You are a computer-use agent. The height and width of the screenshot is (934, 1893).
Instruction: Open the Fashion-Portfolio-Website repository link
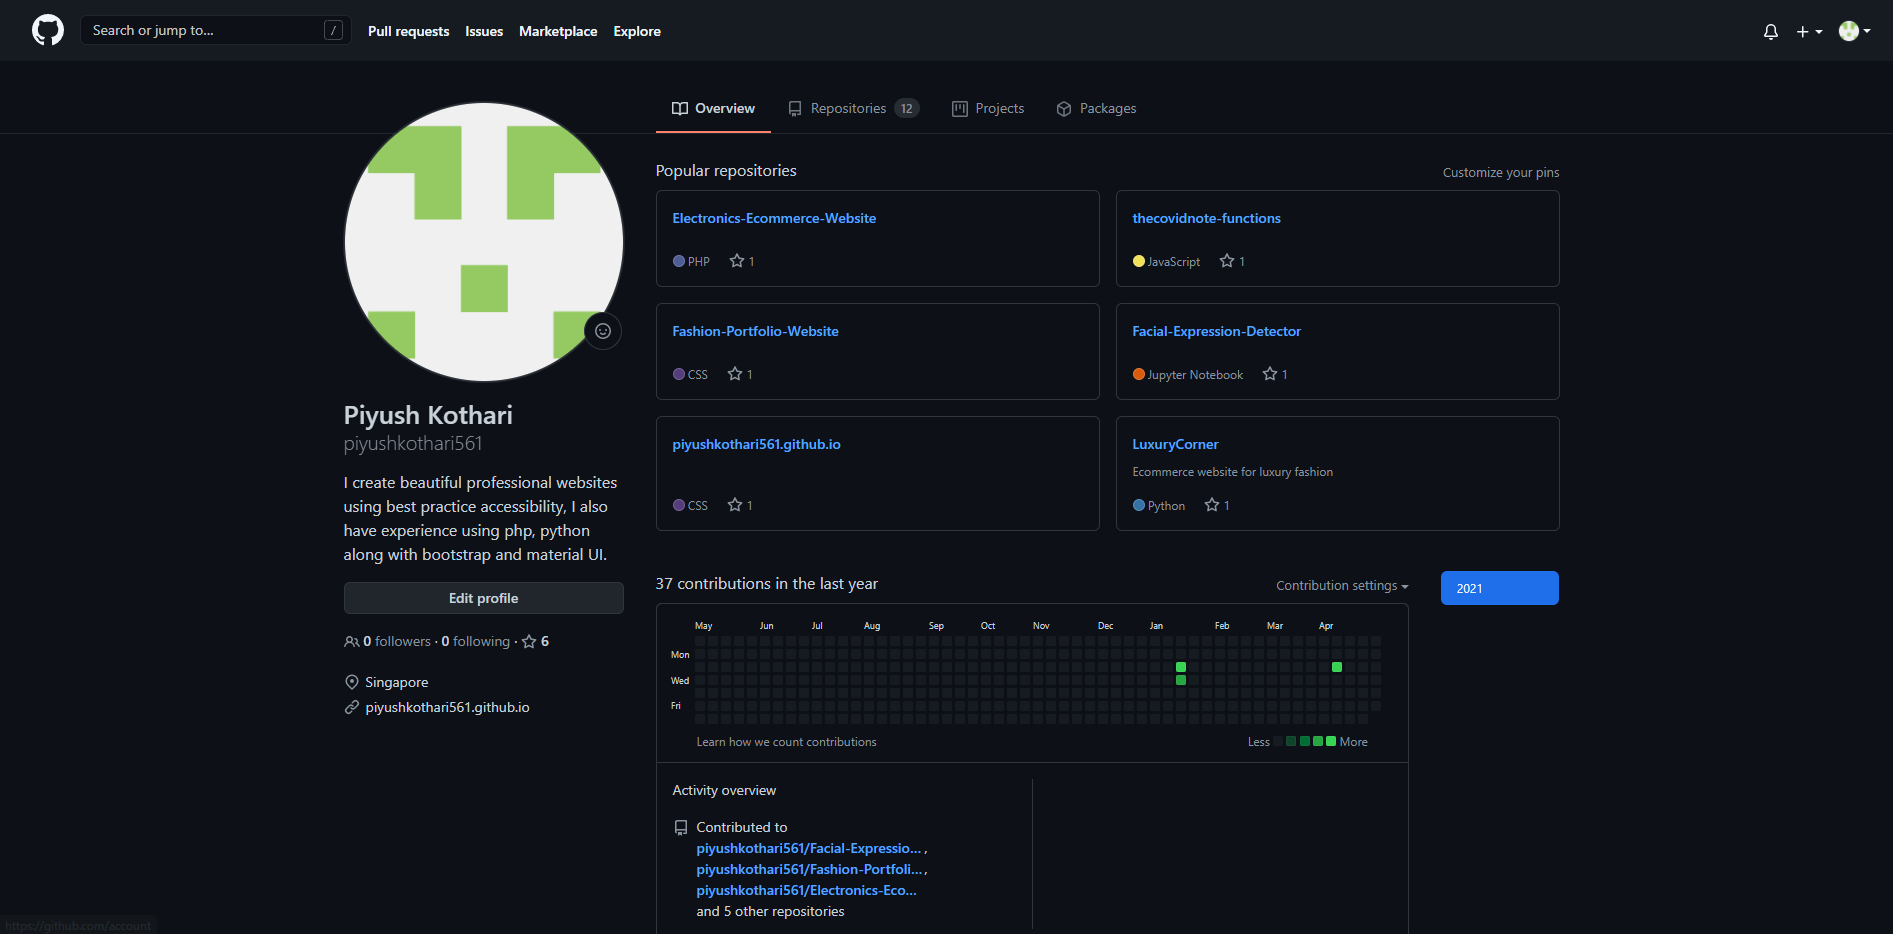[755, 331]
